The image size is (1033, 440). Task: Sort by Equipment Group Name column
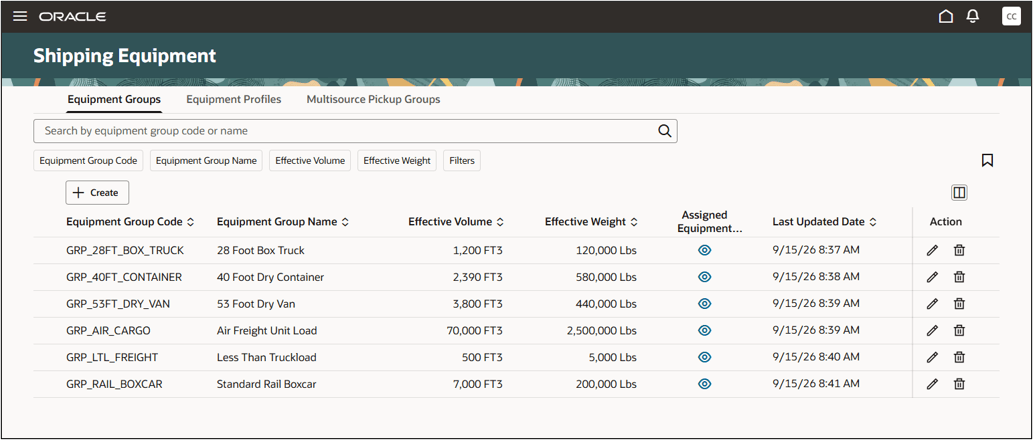pos(345,223)
